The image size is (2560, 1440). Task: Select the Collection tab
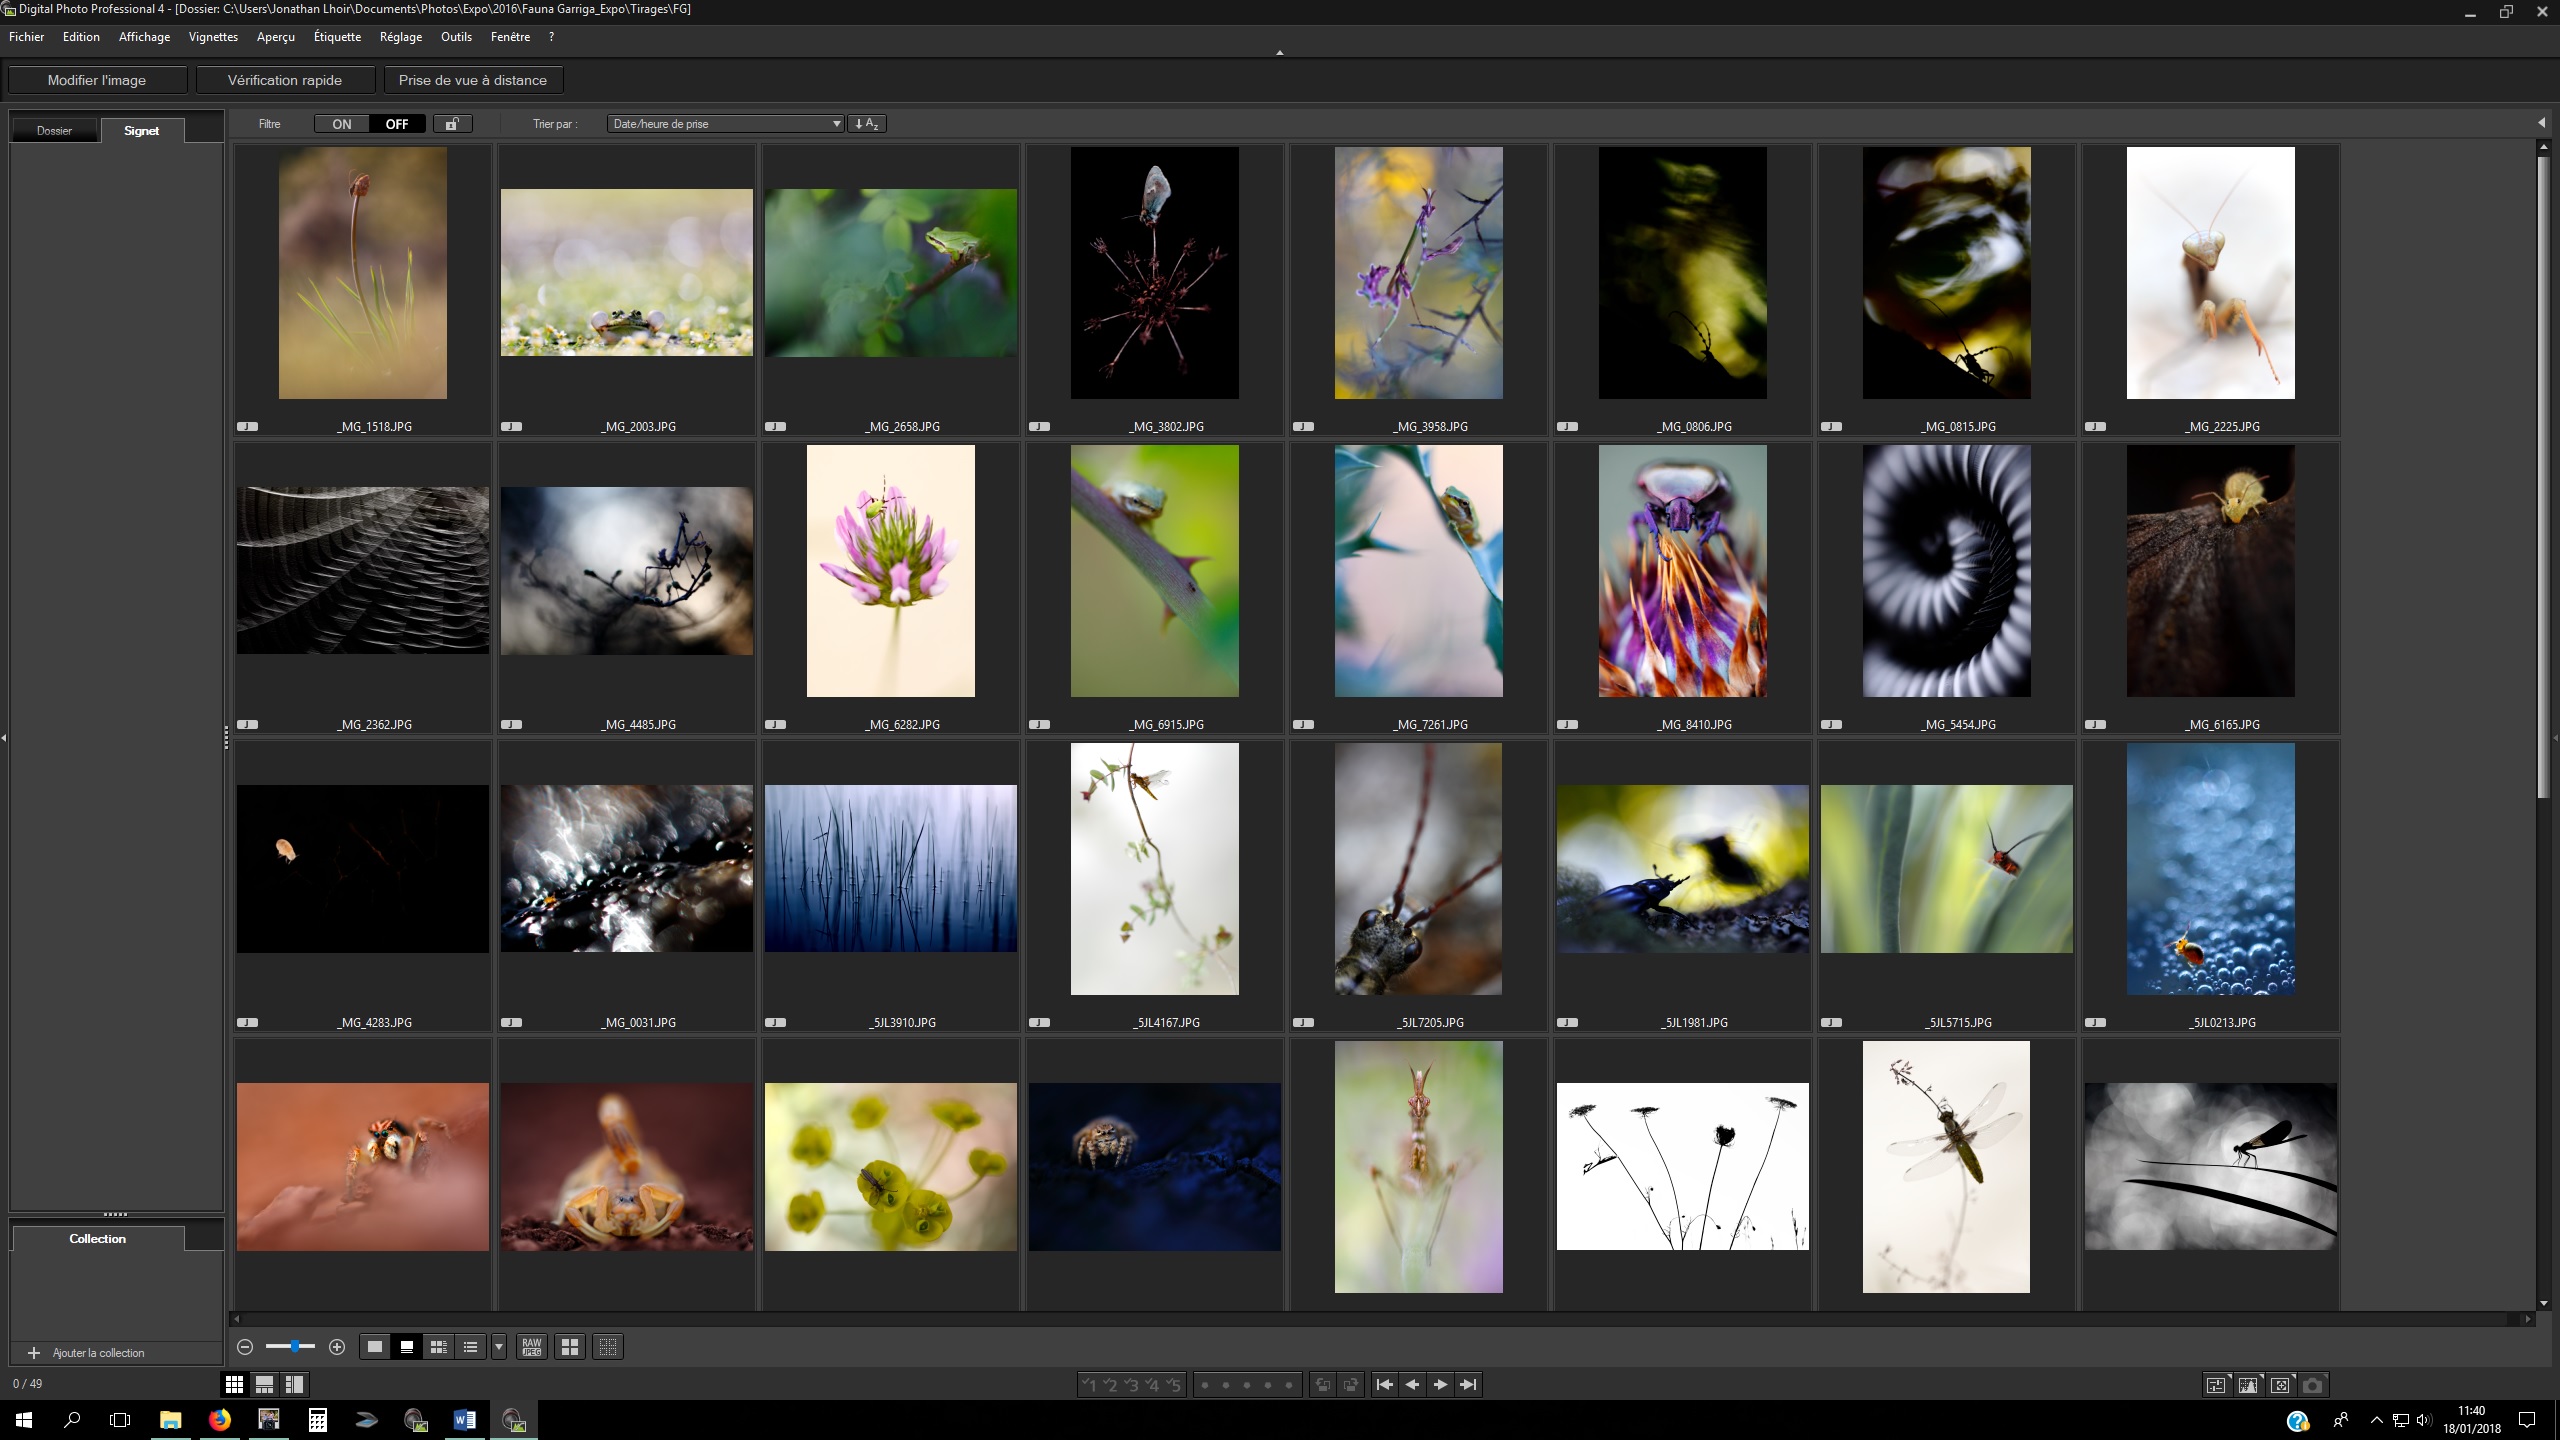tap(98, 1239)
